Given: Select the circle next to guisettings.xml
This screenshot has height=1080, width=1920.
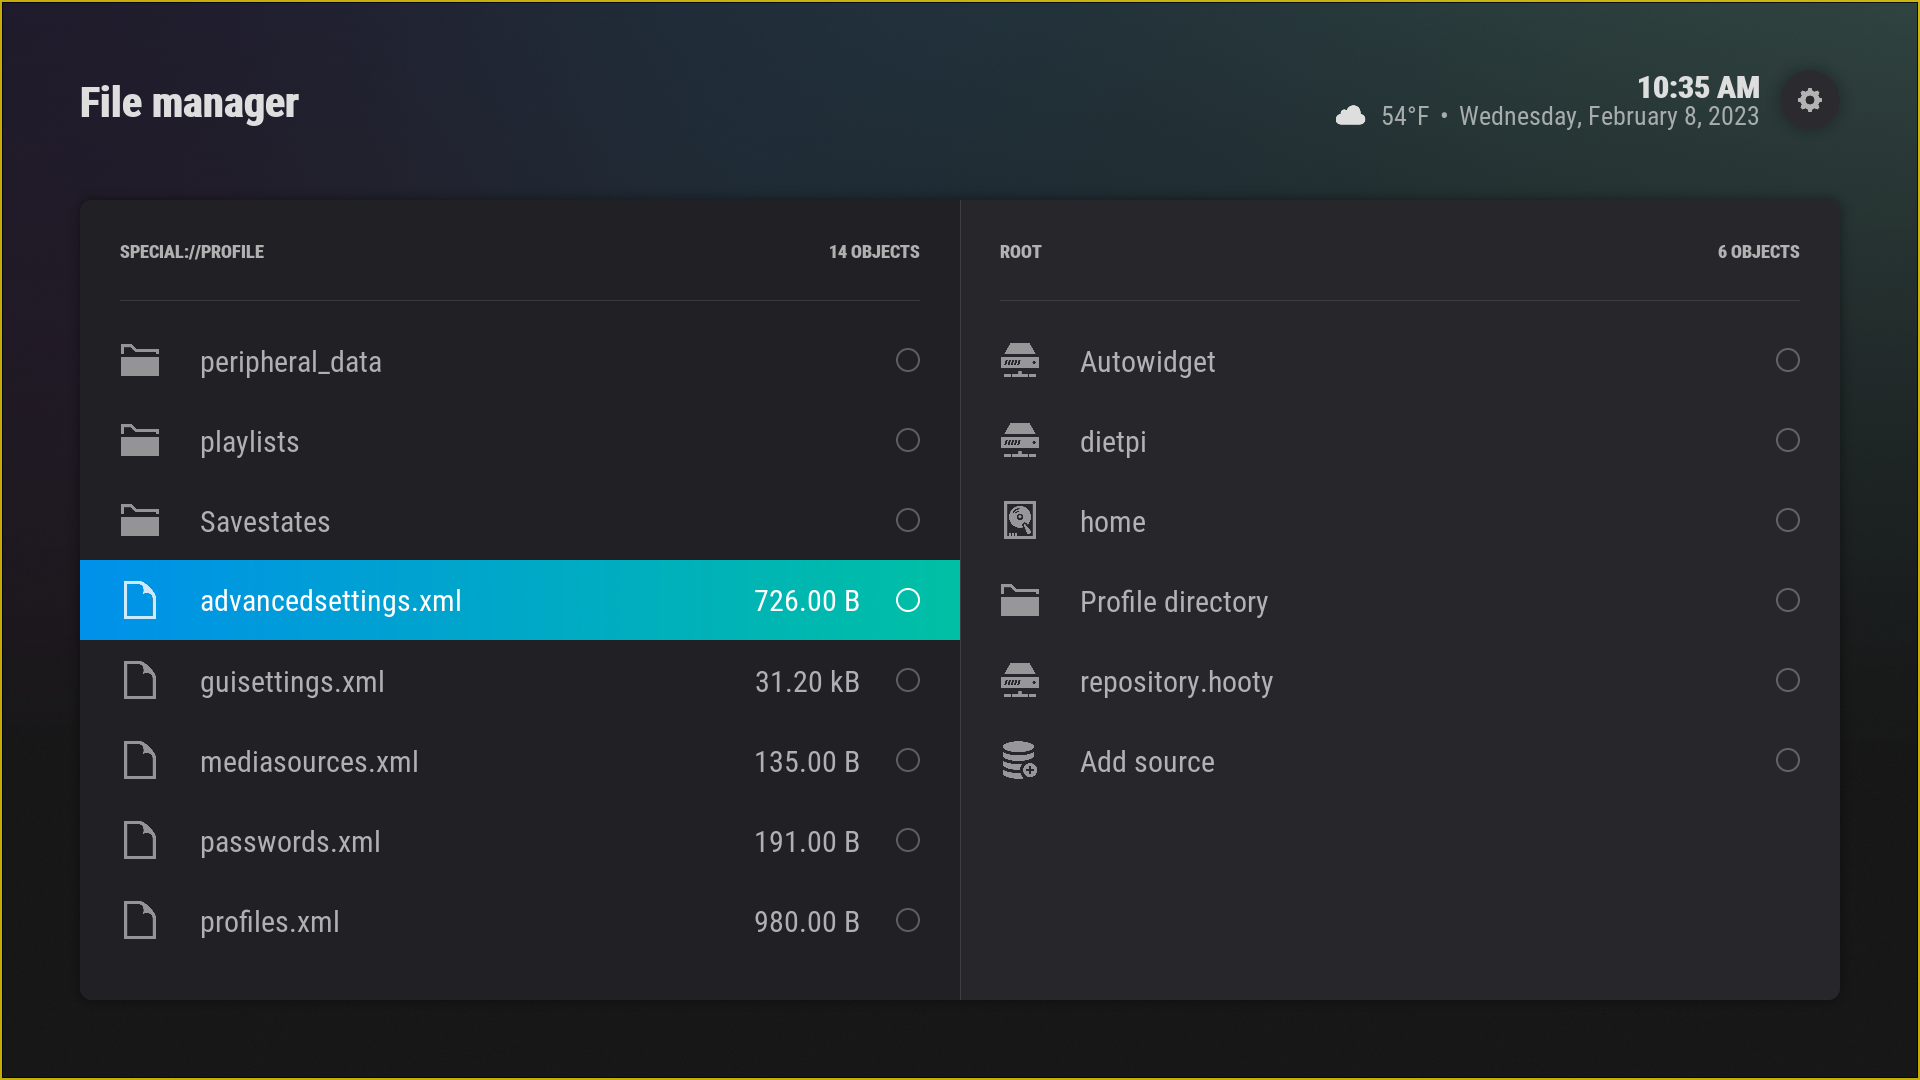Looking at the screenshot, I should coord(907,681).
